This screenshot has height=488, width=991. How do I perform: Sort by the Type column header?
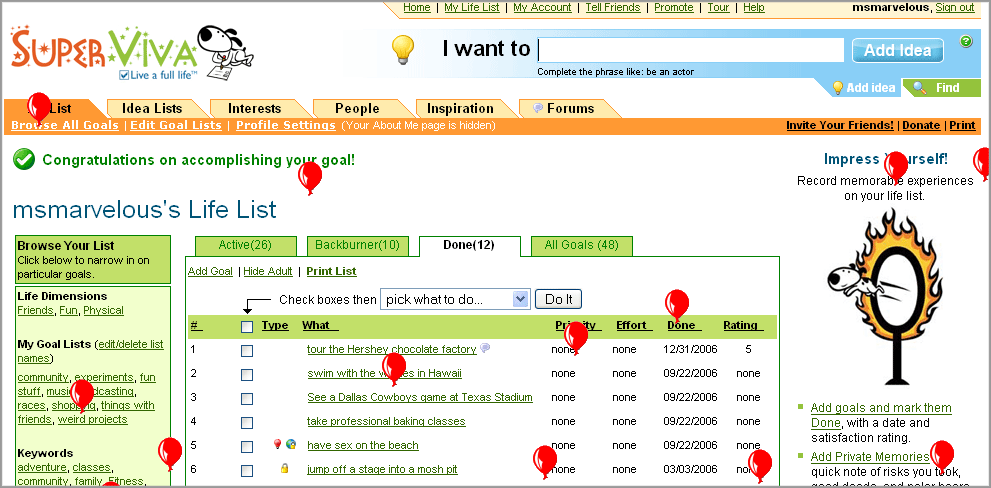275,326
